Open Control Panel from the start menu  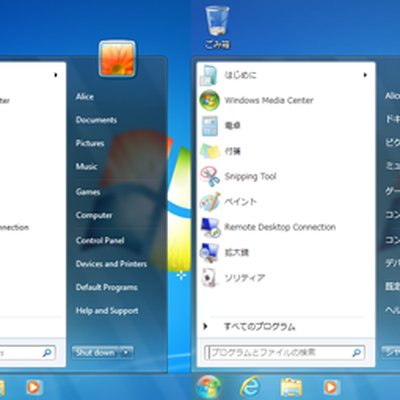[100, 240]
